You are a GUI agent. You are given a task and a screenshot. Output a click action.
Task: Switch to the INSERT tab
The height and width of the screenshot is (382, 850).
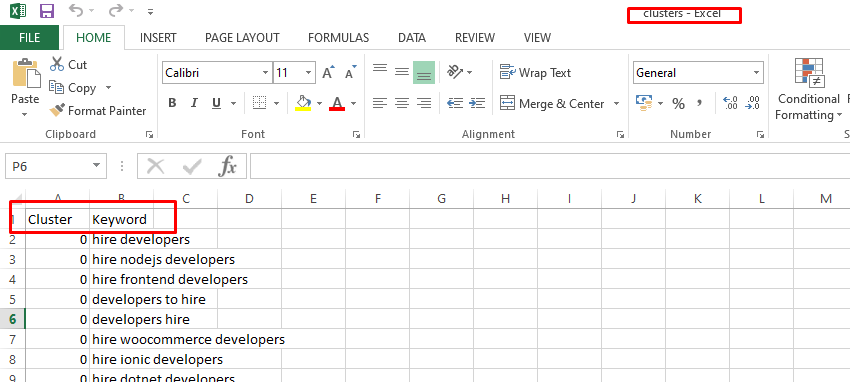(158, 37)
